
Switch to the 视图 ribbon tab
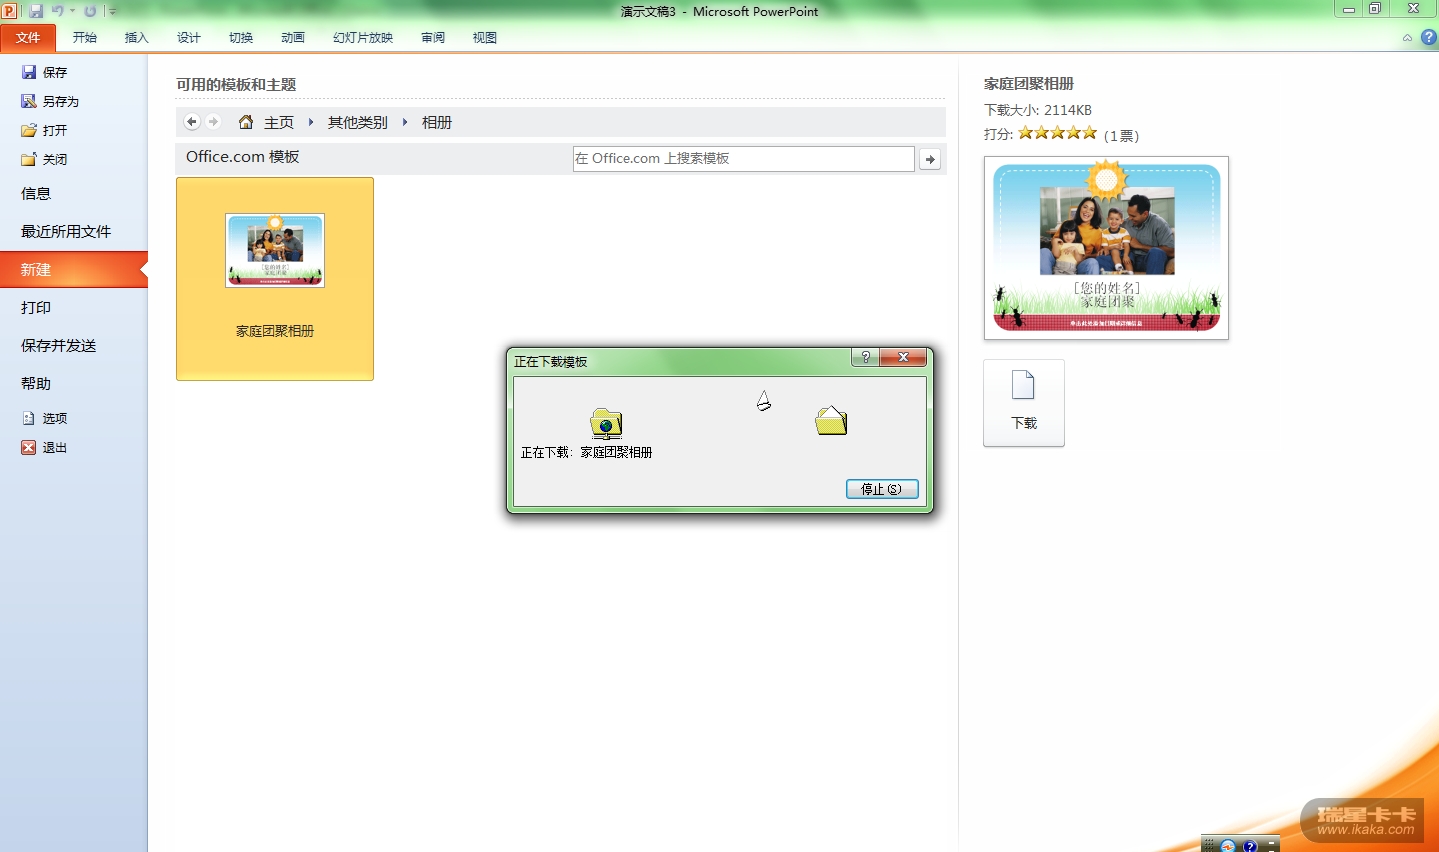[x=485, y=38]
